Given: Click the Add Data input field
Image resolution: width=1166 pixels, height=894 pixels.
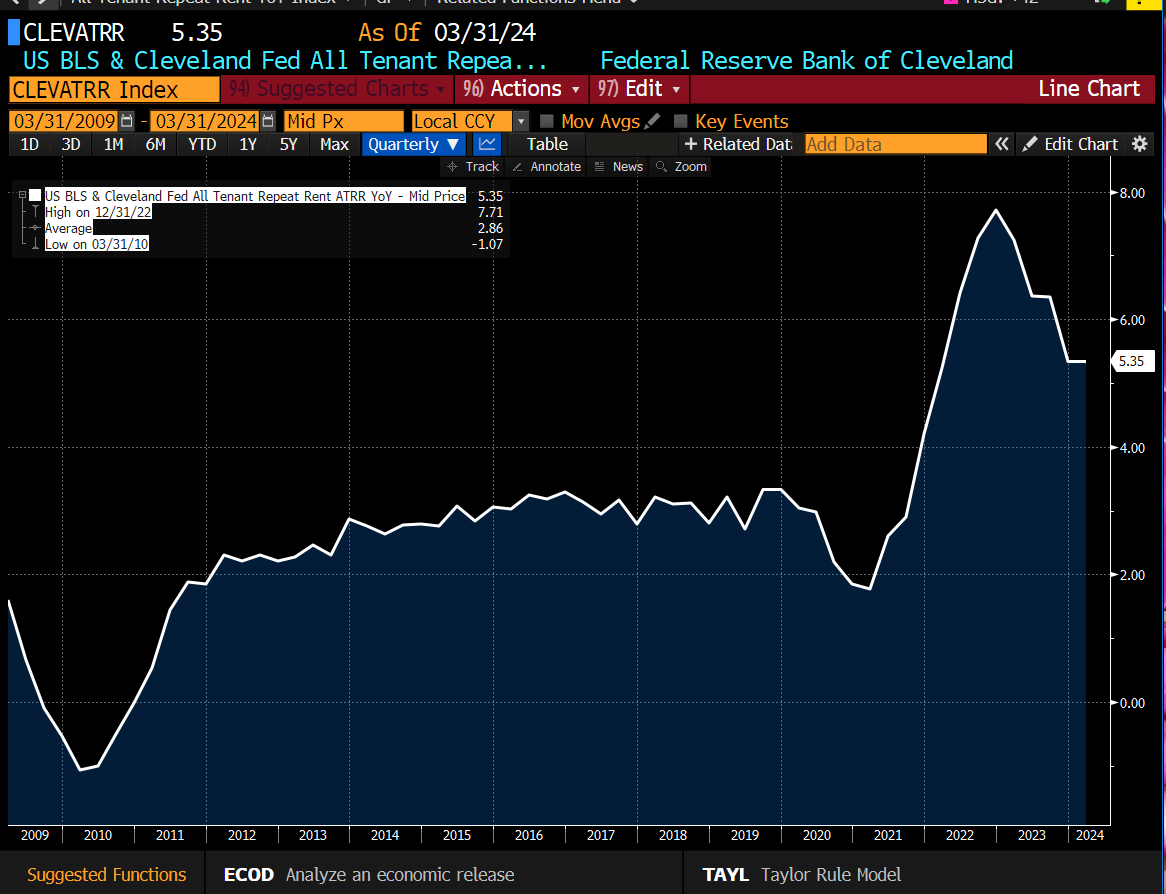Looking at the screenshot, I should tap(895, 144).
